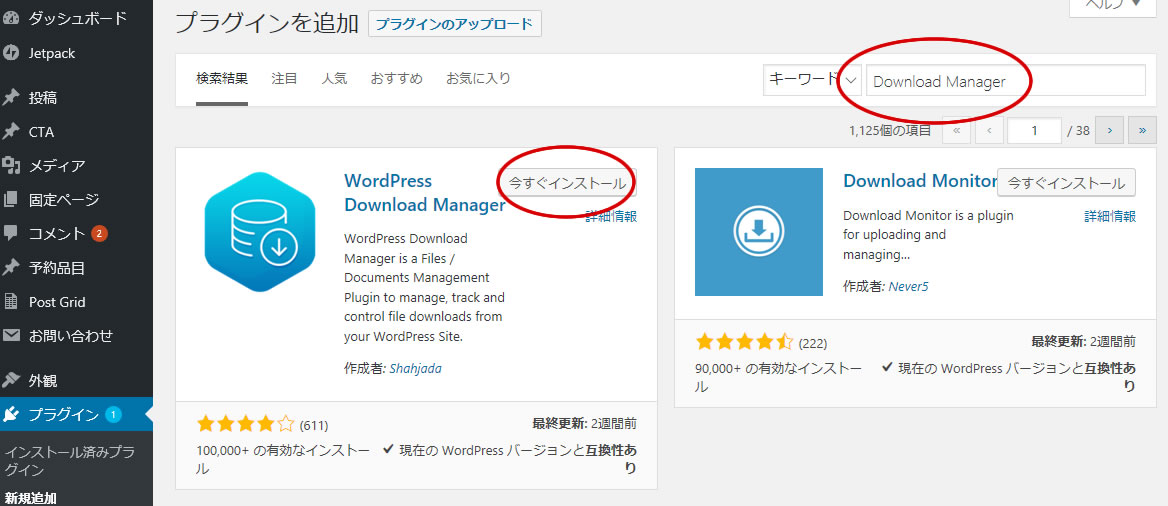Click the Jetpack icon in sidebar
The width and height of the screenshot is (1168, 506).
tap(11, 53)
